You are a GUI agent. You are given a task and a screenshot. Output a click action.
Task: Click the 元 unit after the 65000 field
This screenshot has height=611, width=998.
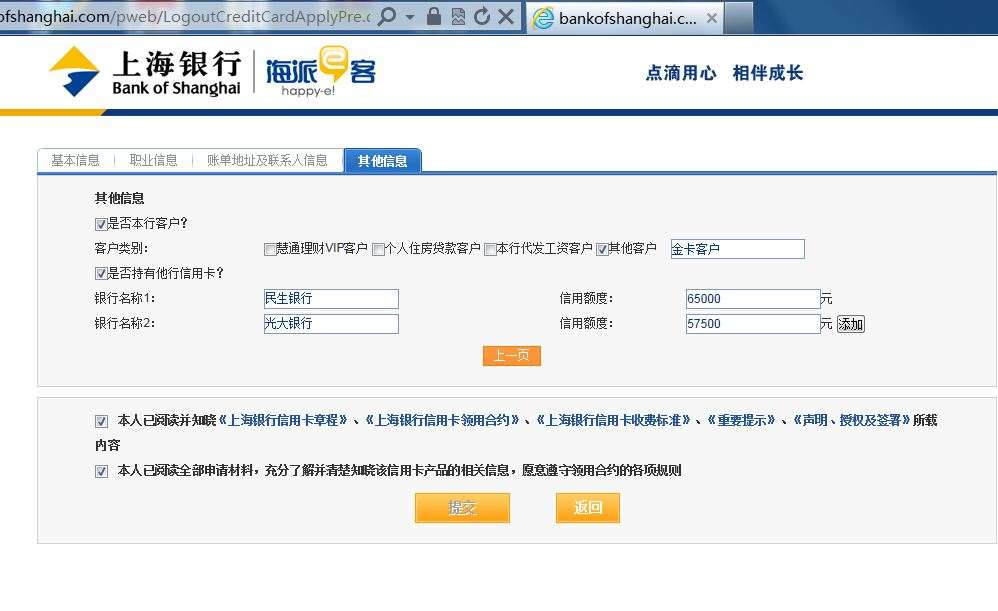[826, 298]
